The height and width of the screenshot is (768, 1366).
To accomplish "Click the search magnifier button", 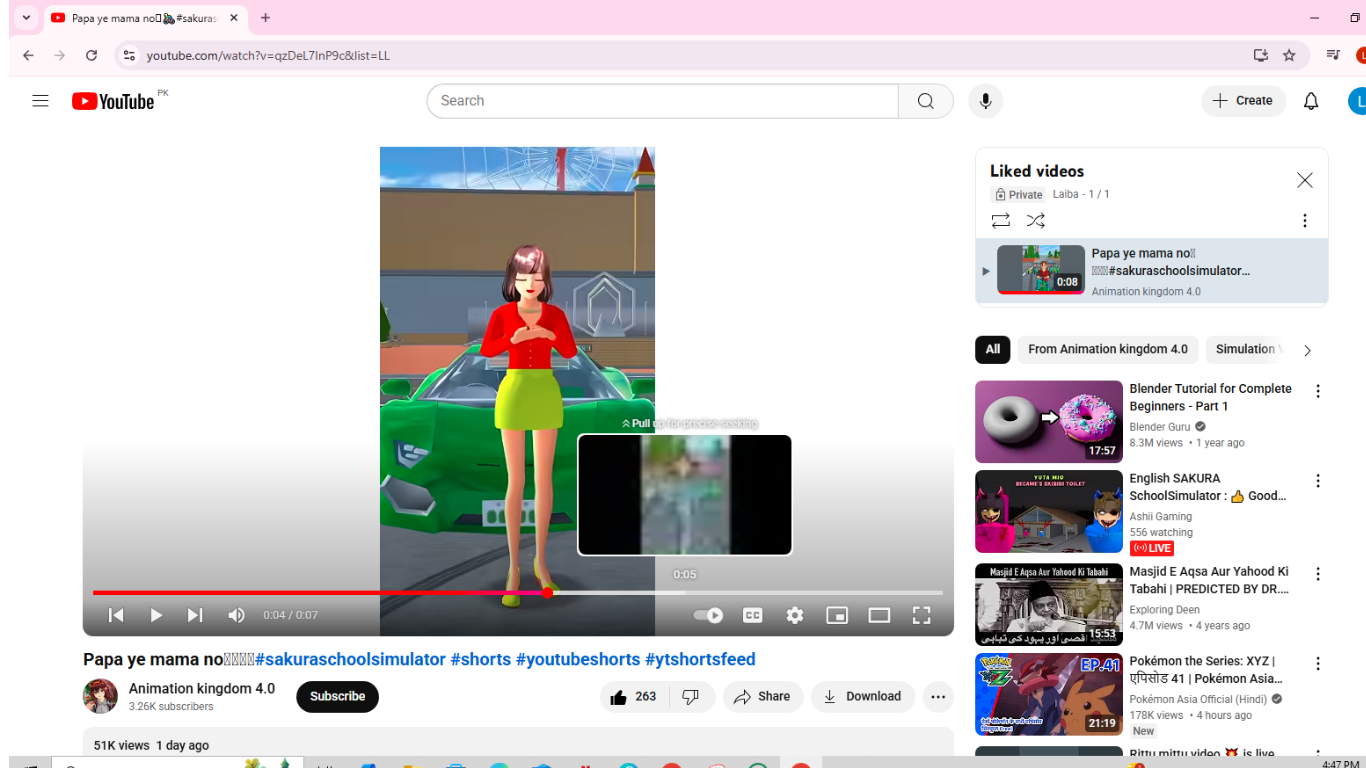I will point(926,101).
